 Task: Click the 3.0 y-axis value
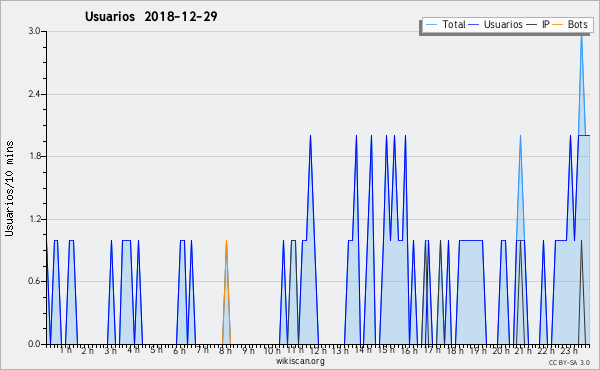coord(34,31)
